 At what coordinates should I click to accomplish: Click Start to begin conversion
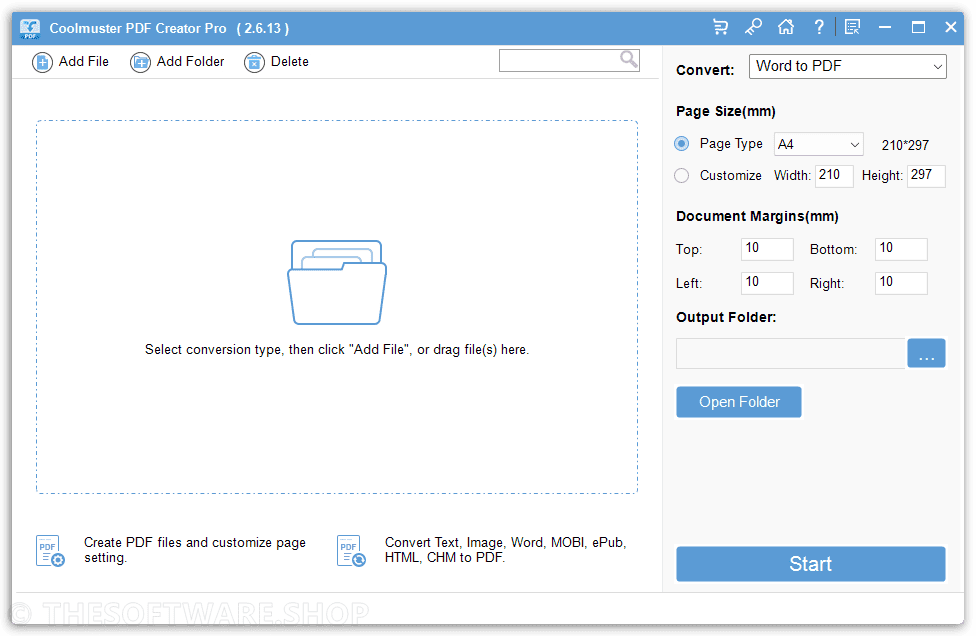pyautogui.click(x=810, y=564)
